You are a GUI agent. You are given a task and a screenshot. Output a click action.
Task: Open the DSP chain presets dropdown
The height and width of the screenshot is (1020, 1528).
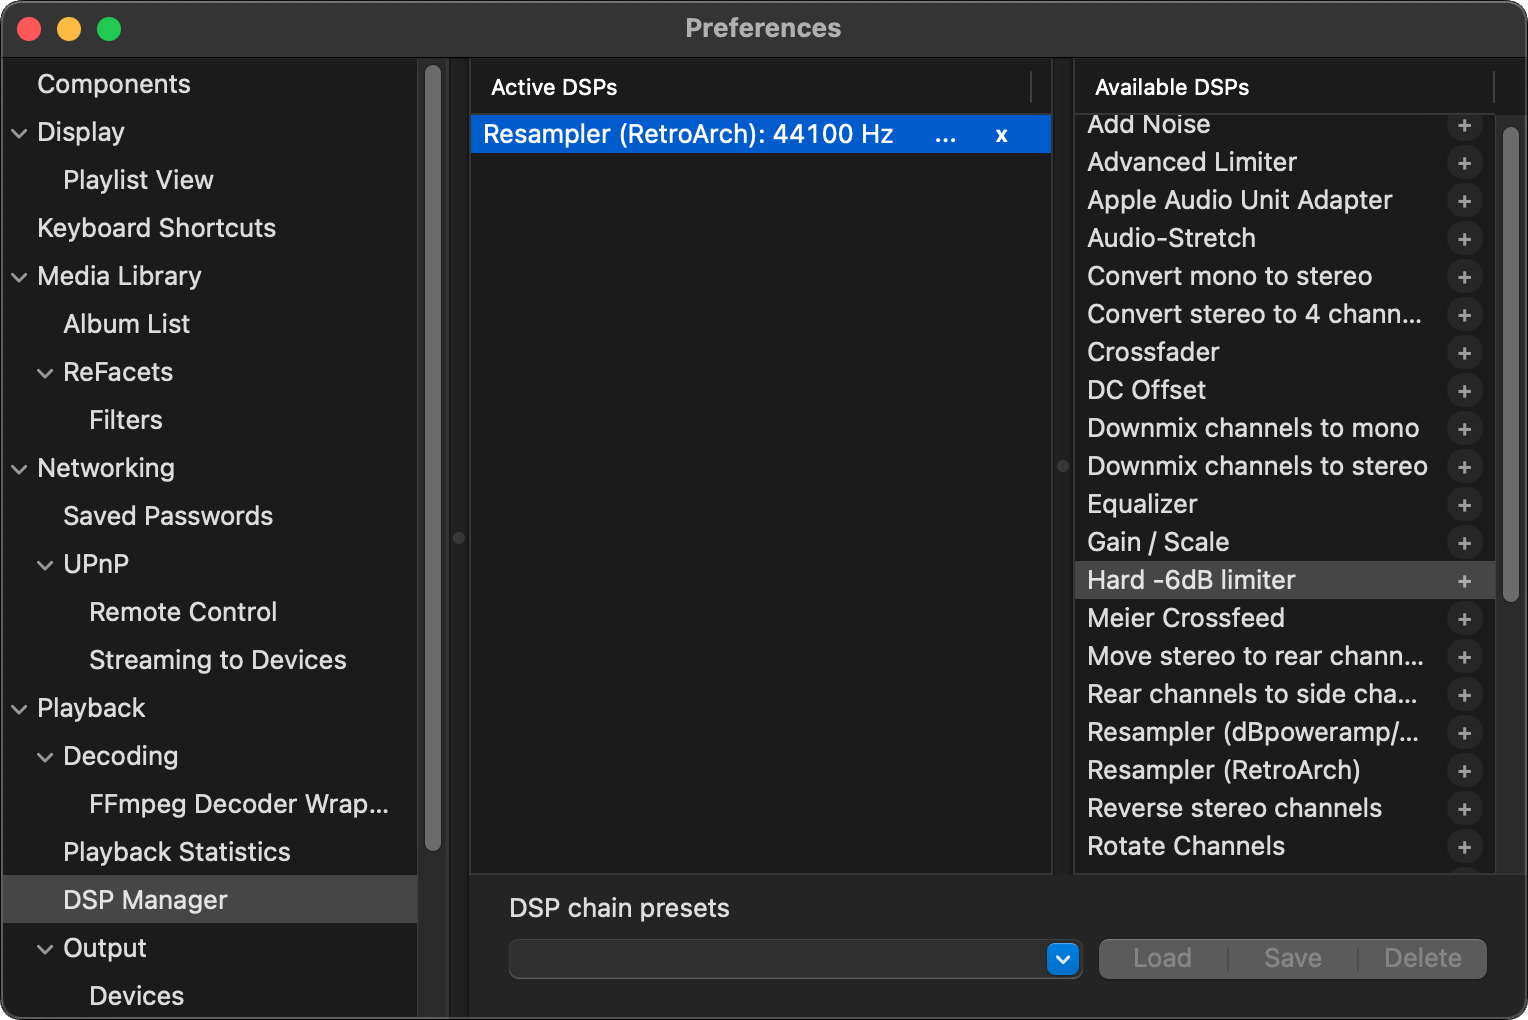(1063, 959)
